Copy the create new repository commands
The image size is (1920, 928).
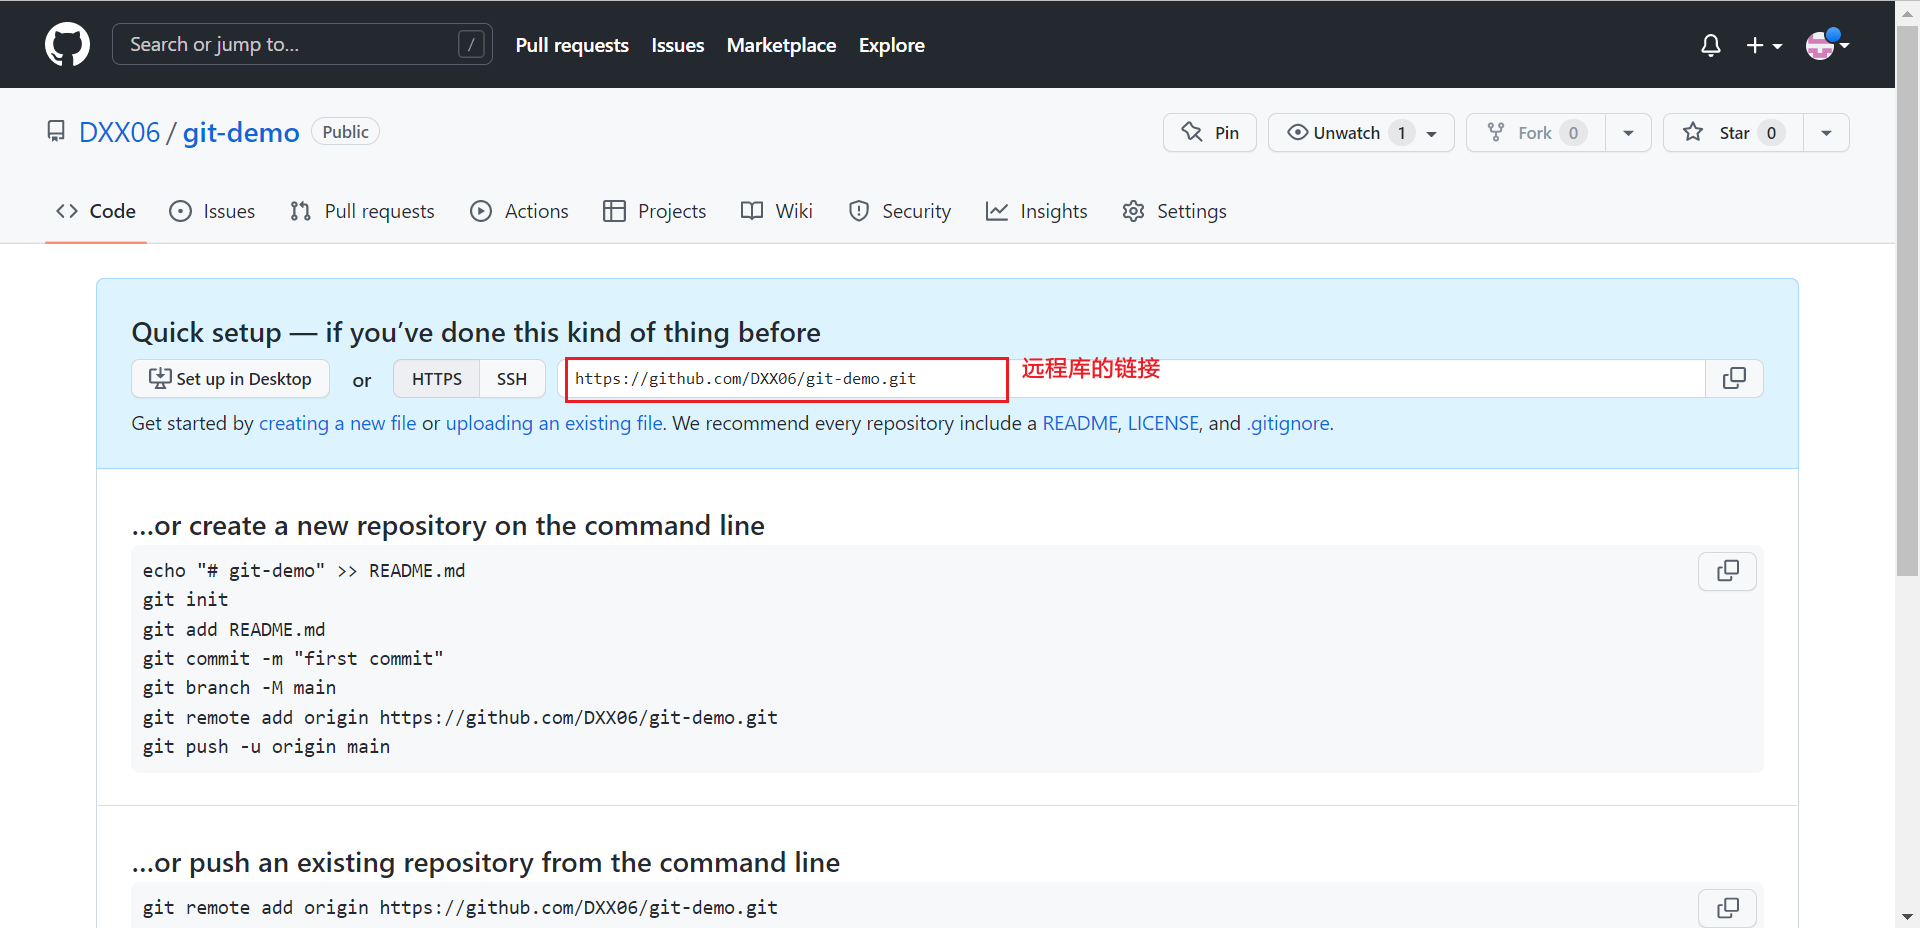tap(1727, 571)
